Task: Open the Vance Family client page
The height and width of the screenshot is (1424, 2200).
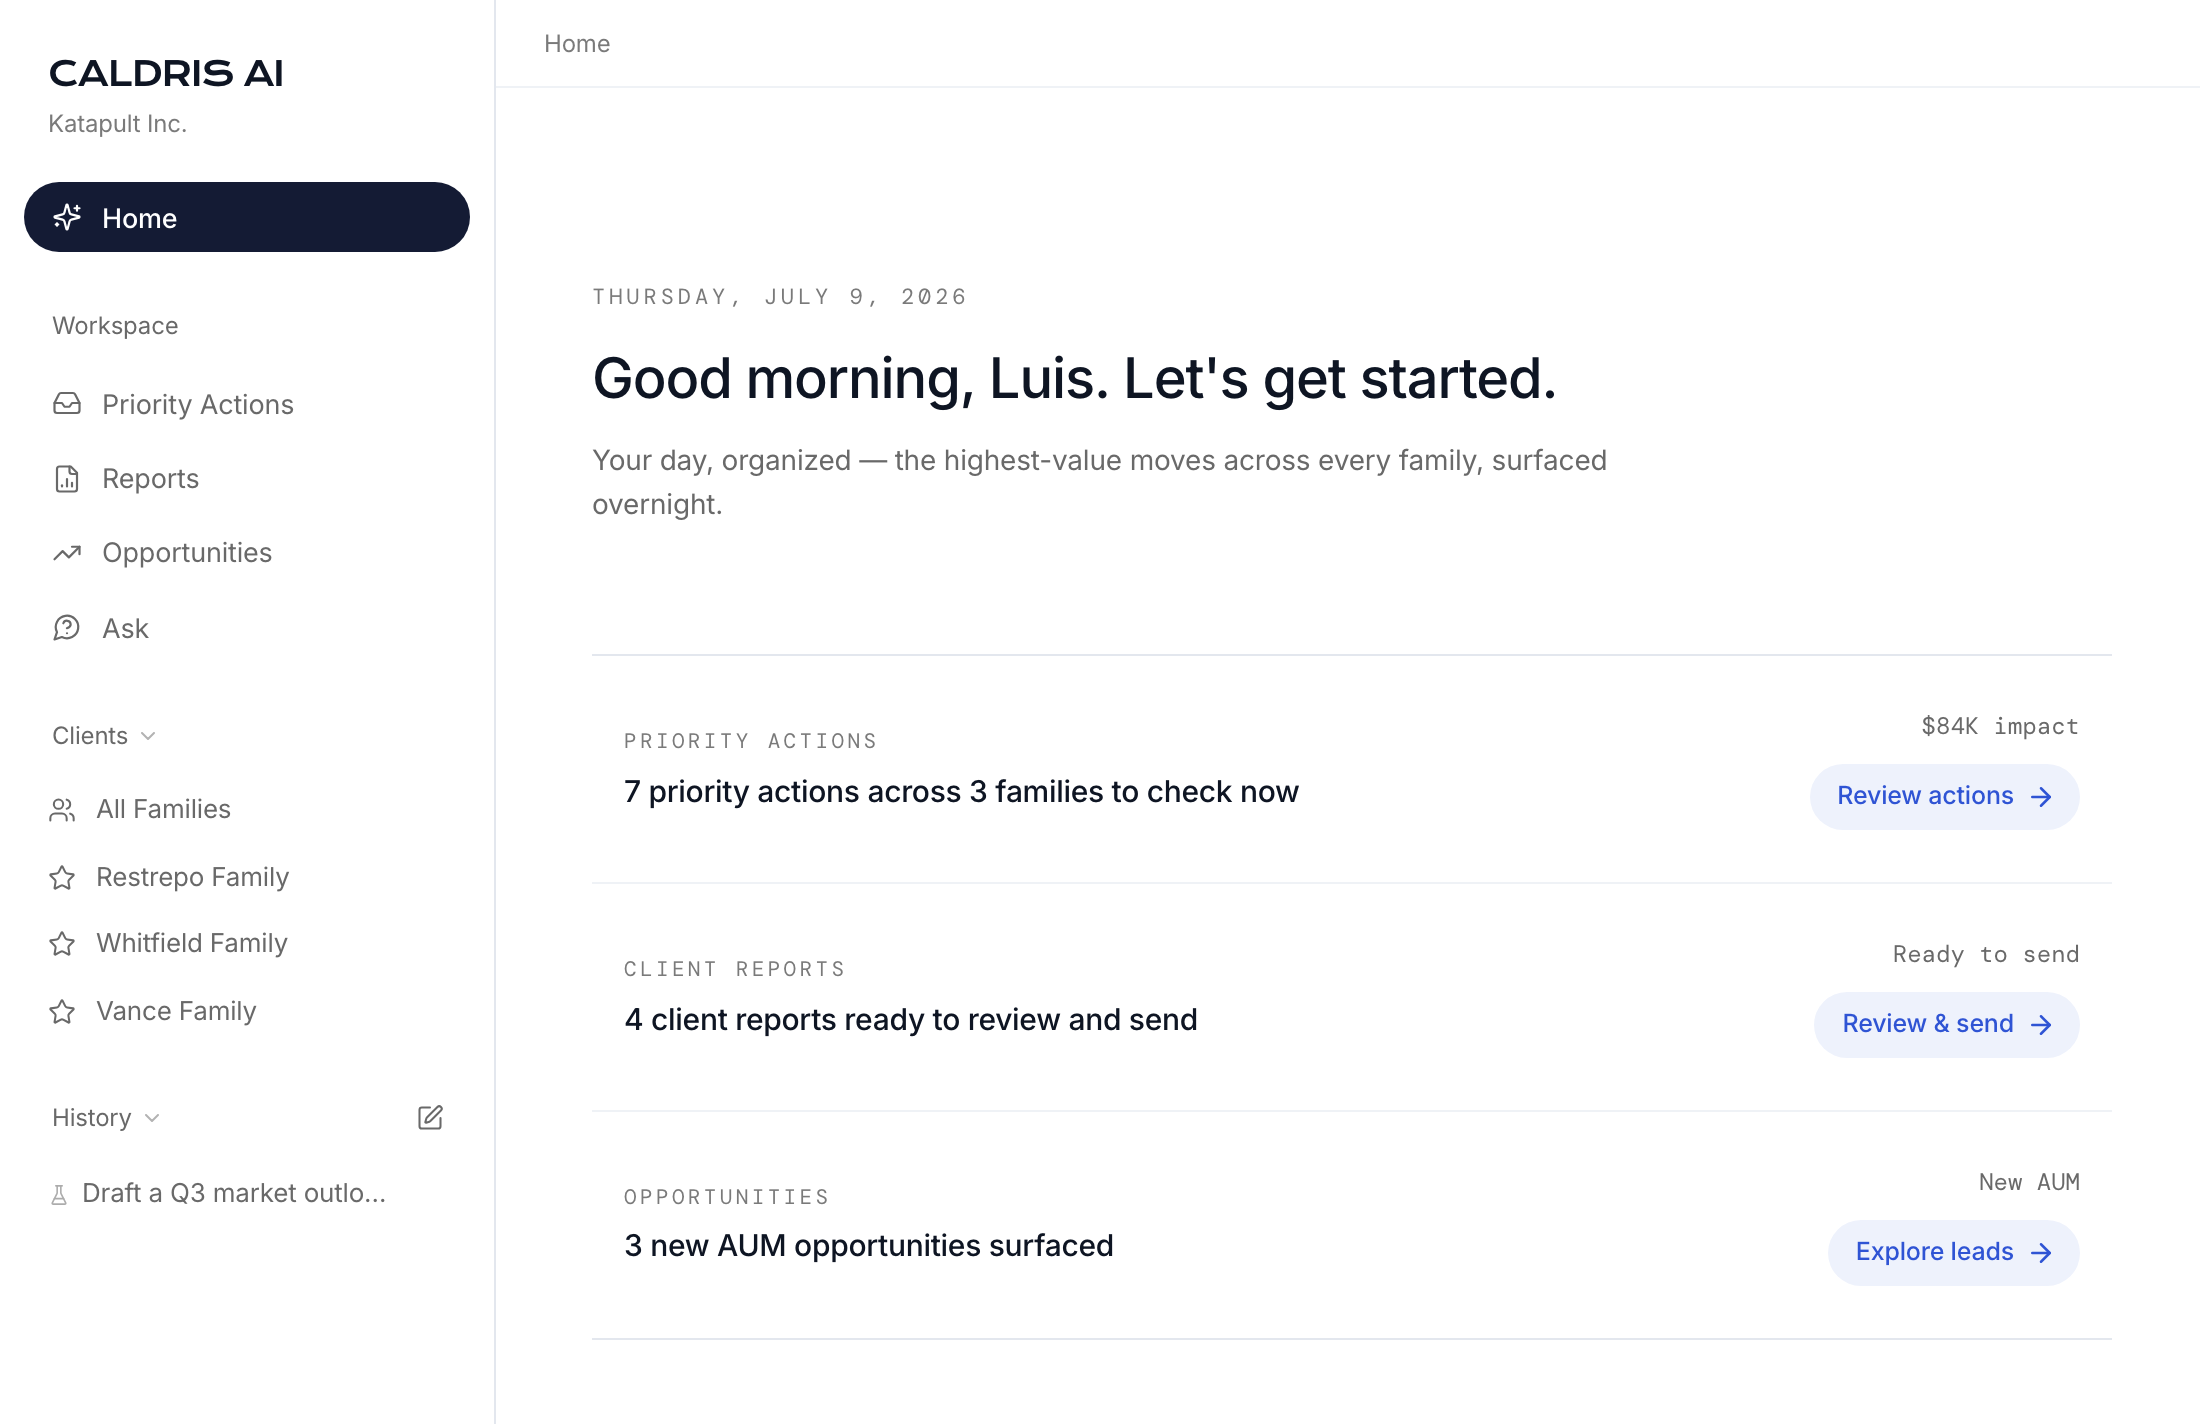Action: [x=176, y=1011]
